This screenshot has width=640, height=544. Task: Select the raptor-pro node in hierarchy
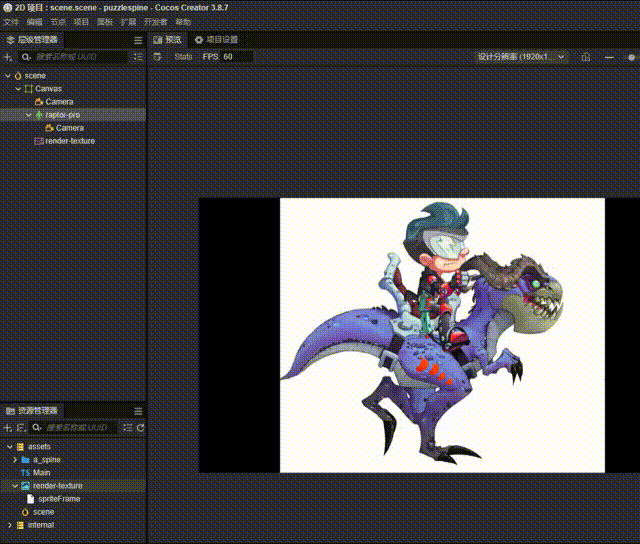73,115
